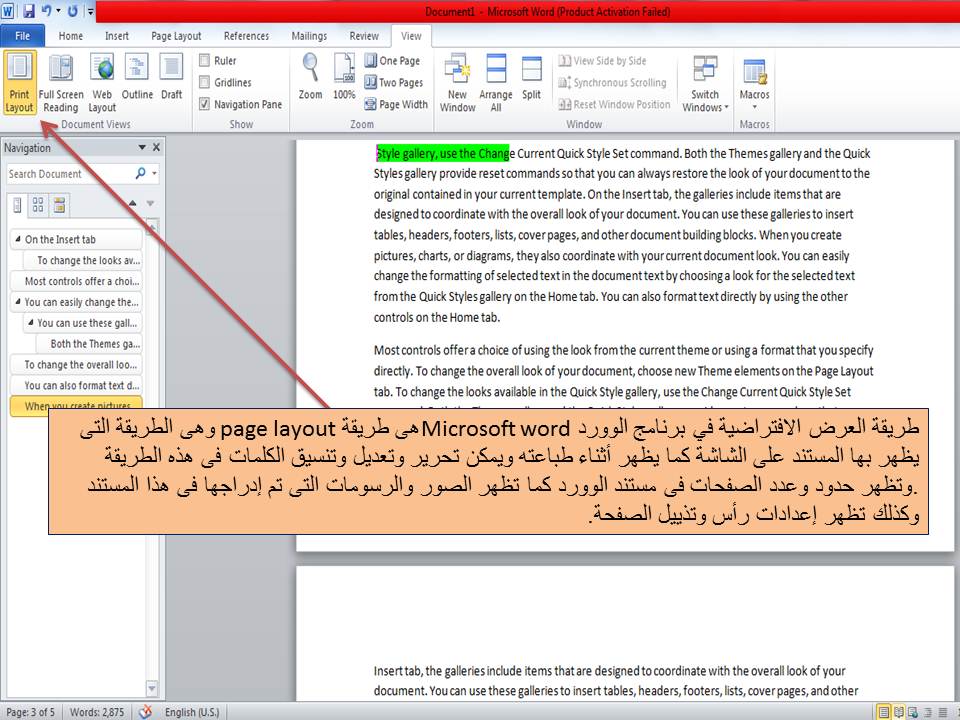Open Web Layout view from ribbon
The height and width of the screenshot is (720, 960).
tap(102, 83)
